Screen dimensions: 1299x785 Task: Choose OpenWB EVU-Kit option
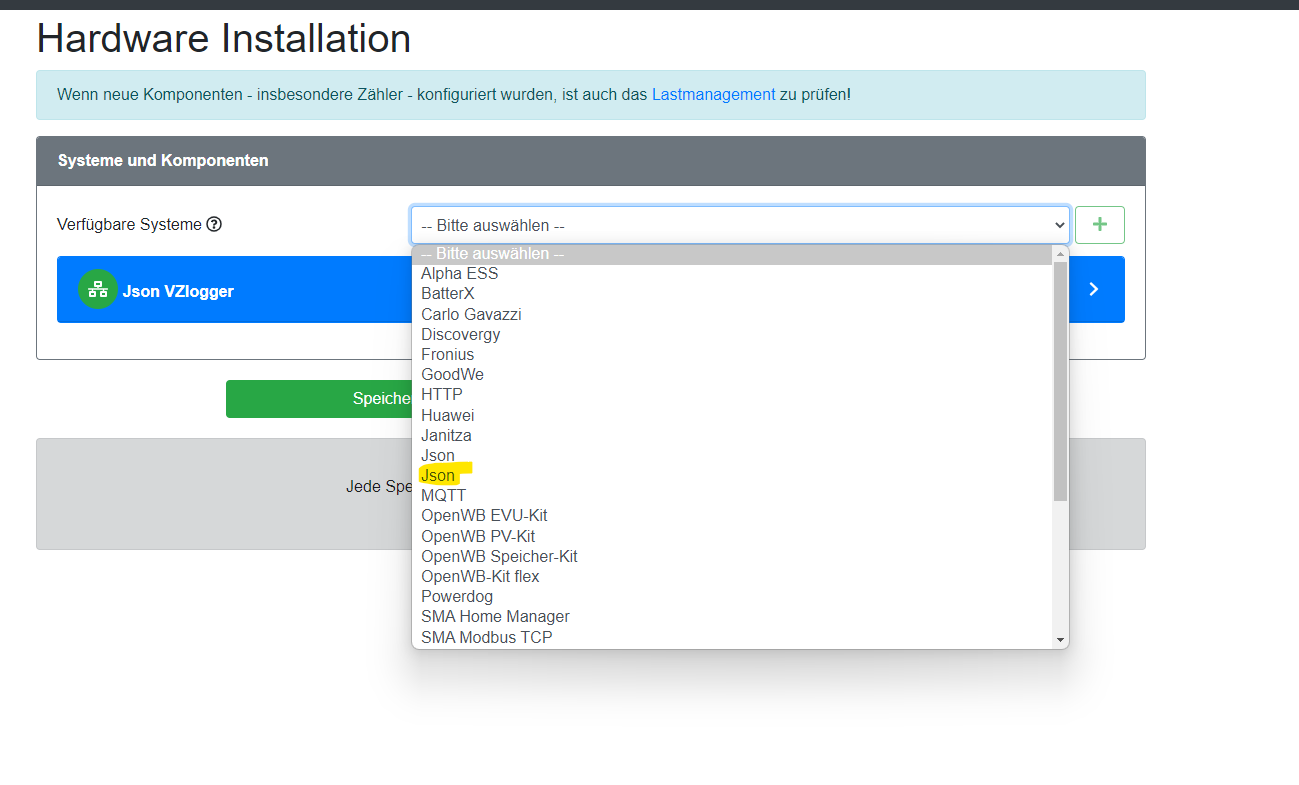click(484, 516)
